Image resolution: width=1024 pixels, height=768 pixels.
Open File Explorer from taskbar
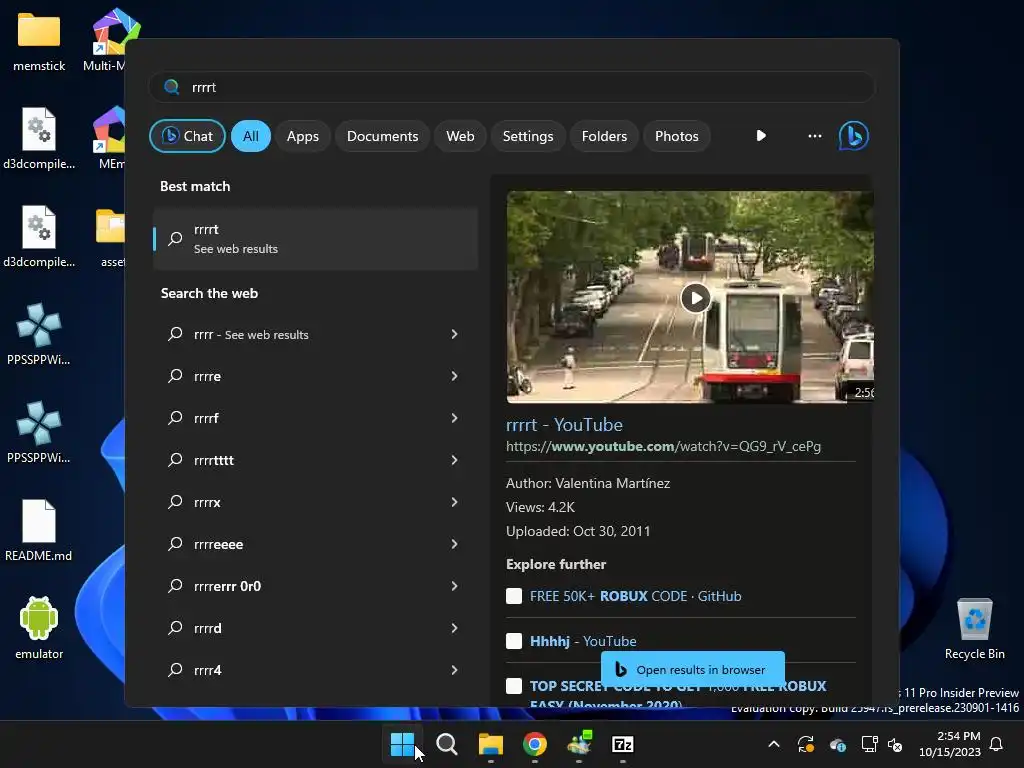(x=490, y=744)
